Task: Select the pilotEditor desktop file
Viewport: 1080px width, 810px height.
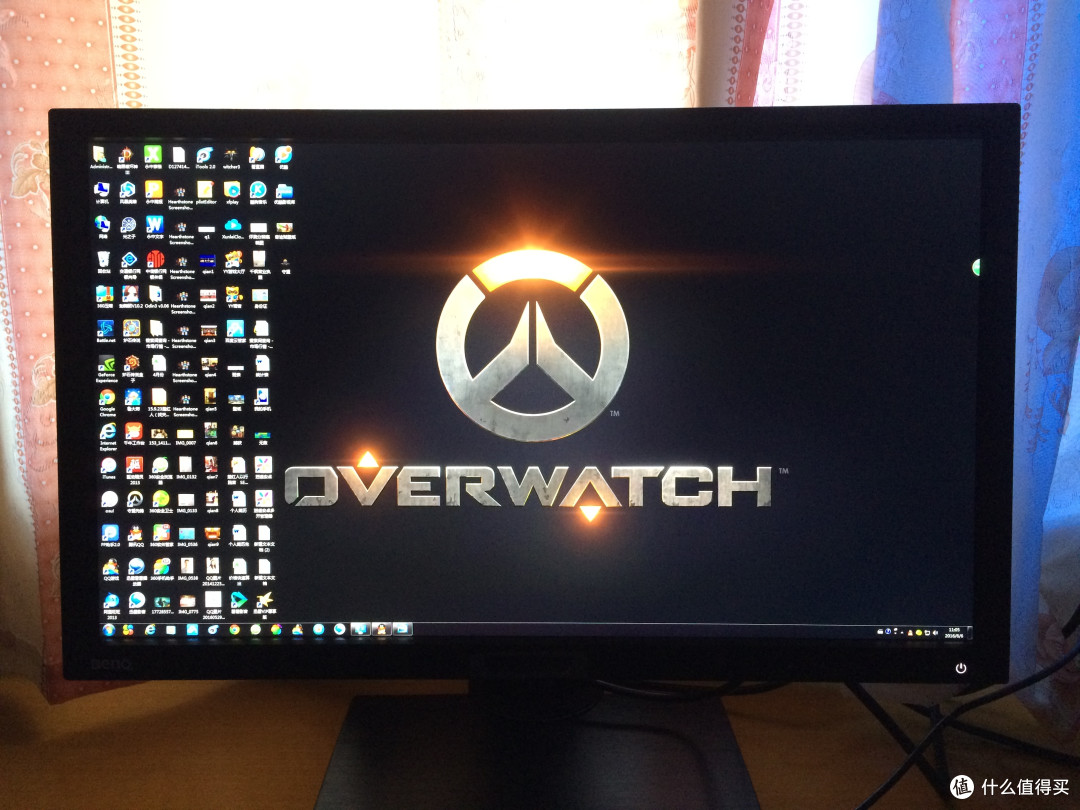Action: coord(206,193)
